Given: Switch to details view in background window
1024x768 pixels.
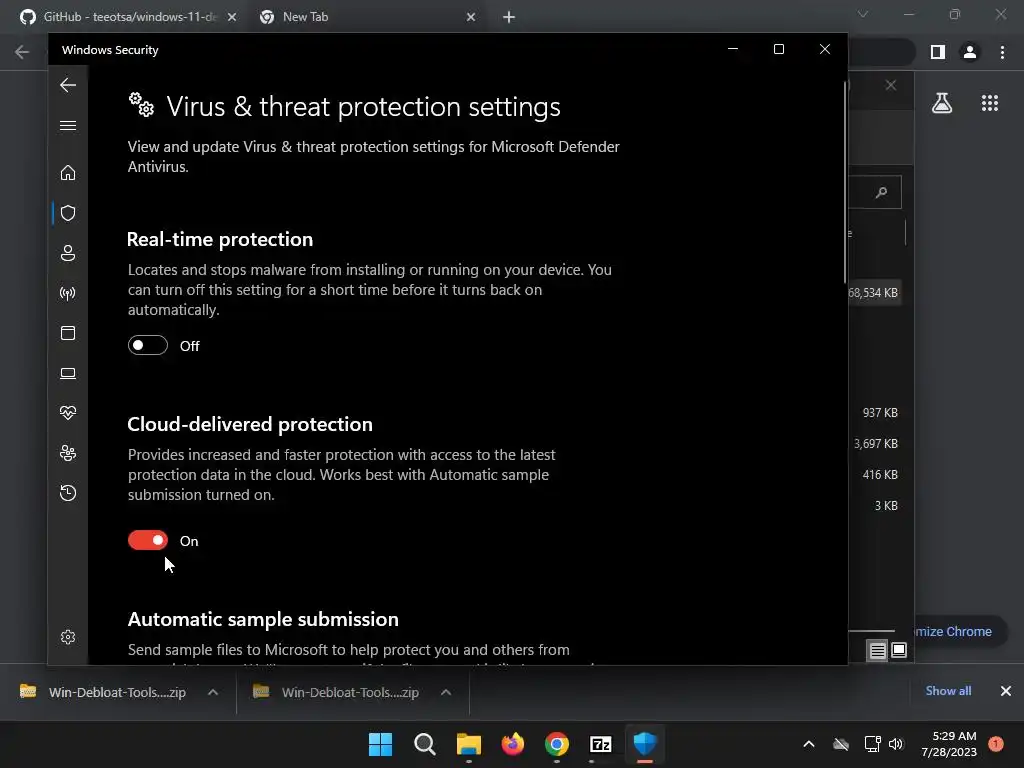Looking at the screenshot, I should tap(877, 650).
